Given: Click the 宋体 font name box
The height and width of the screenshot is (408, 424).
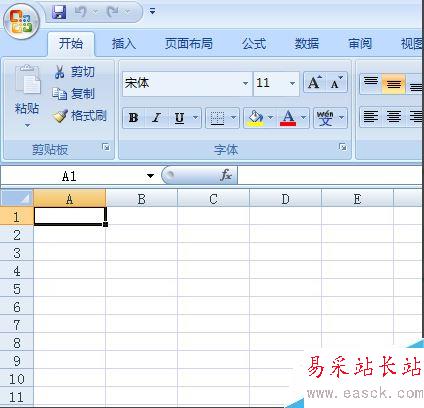Looking at the screenshot, I should click(182, 83).
